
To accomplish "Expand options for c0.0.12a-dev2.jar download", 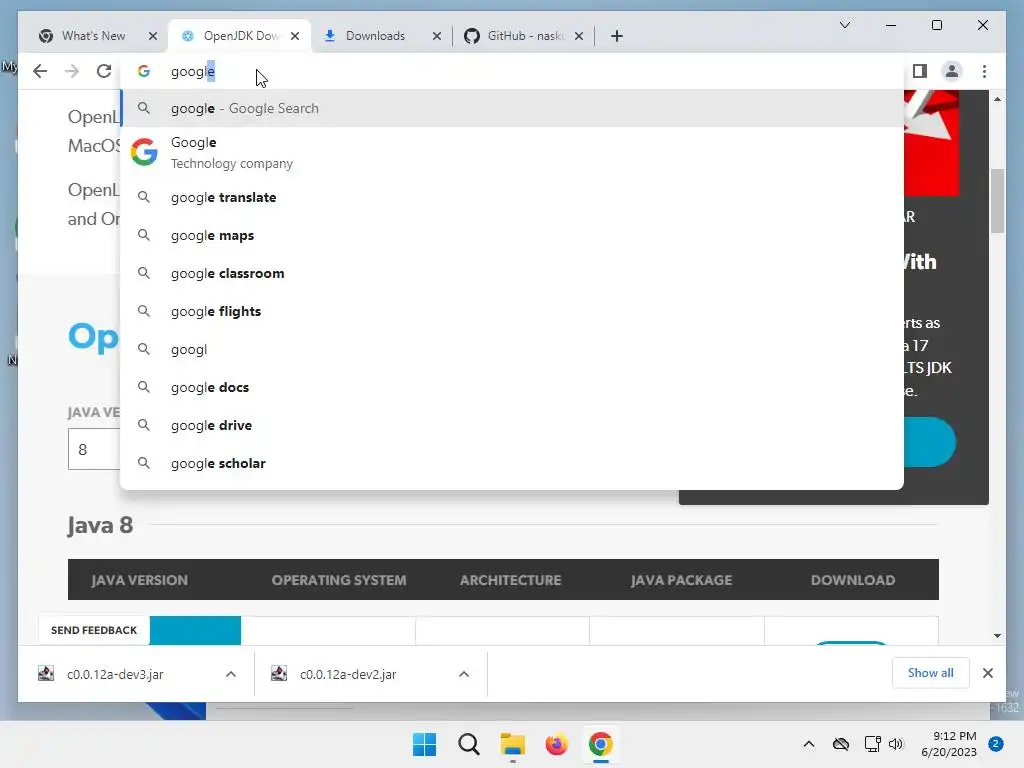I will [464, 674].
